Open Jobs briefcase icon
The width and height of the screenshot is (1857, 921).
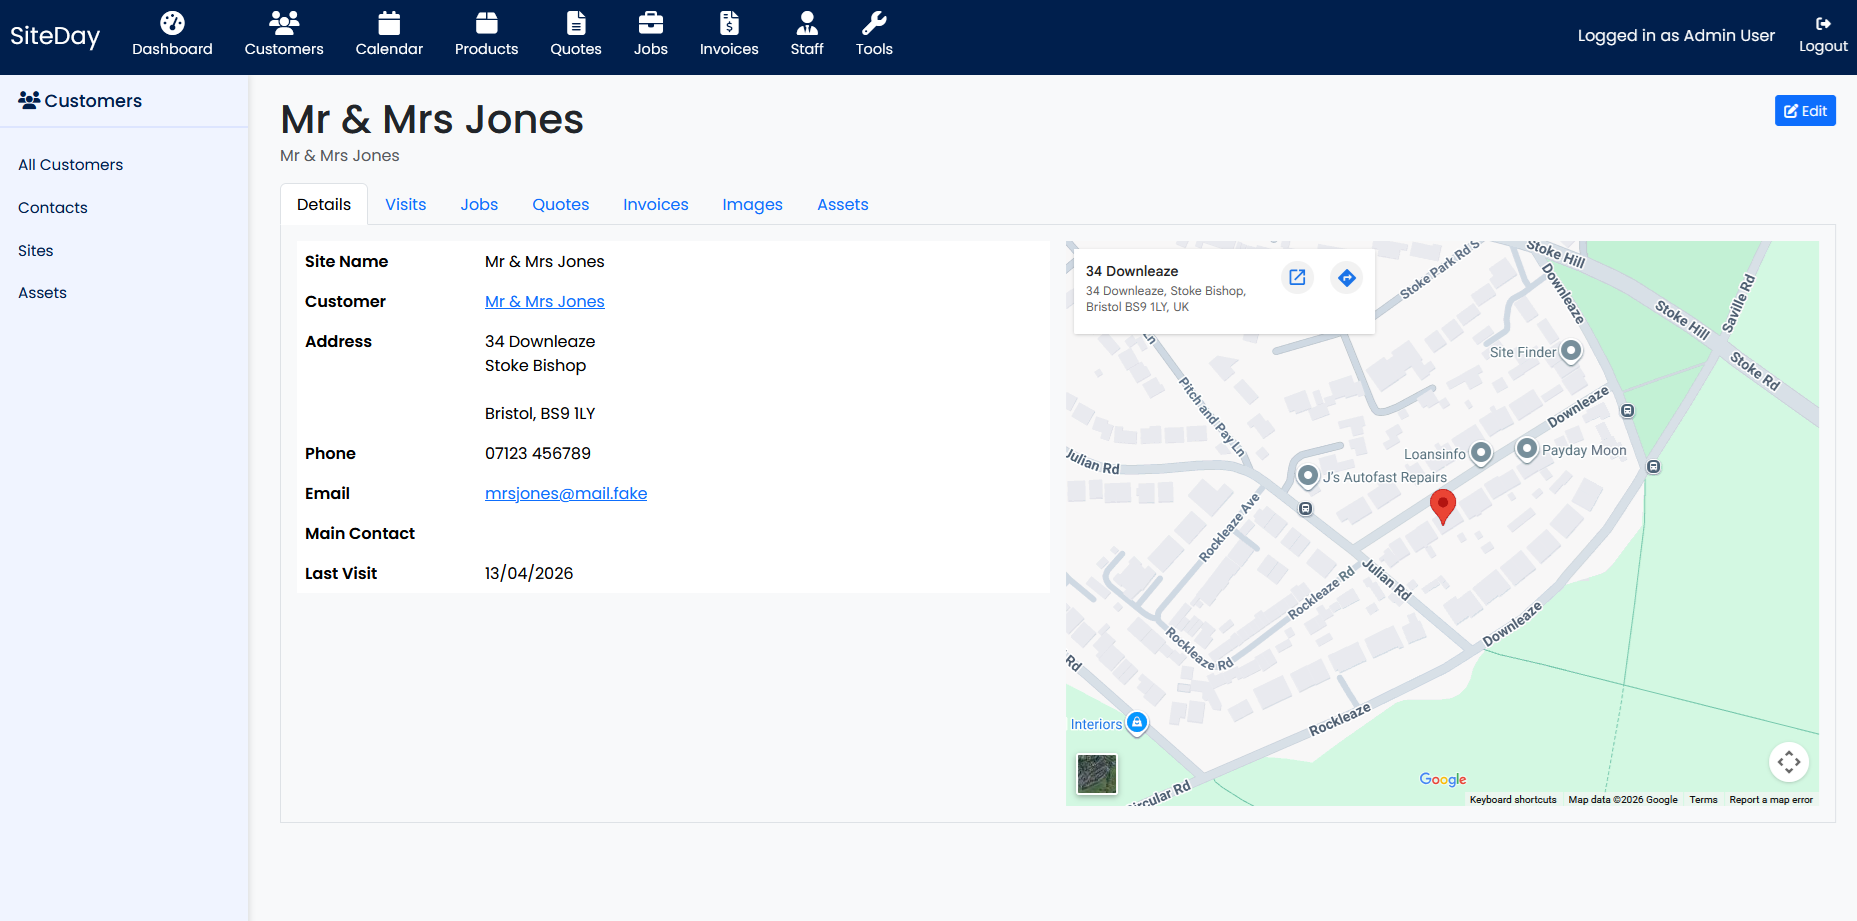click(x=650, y=23)
